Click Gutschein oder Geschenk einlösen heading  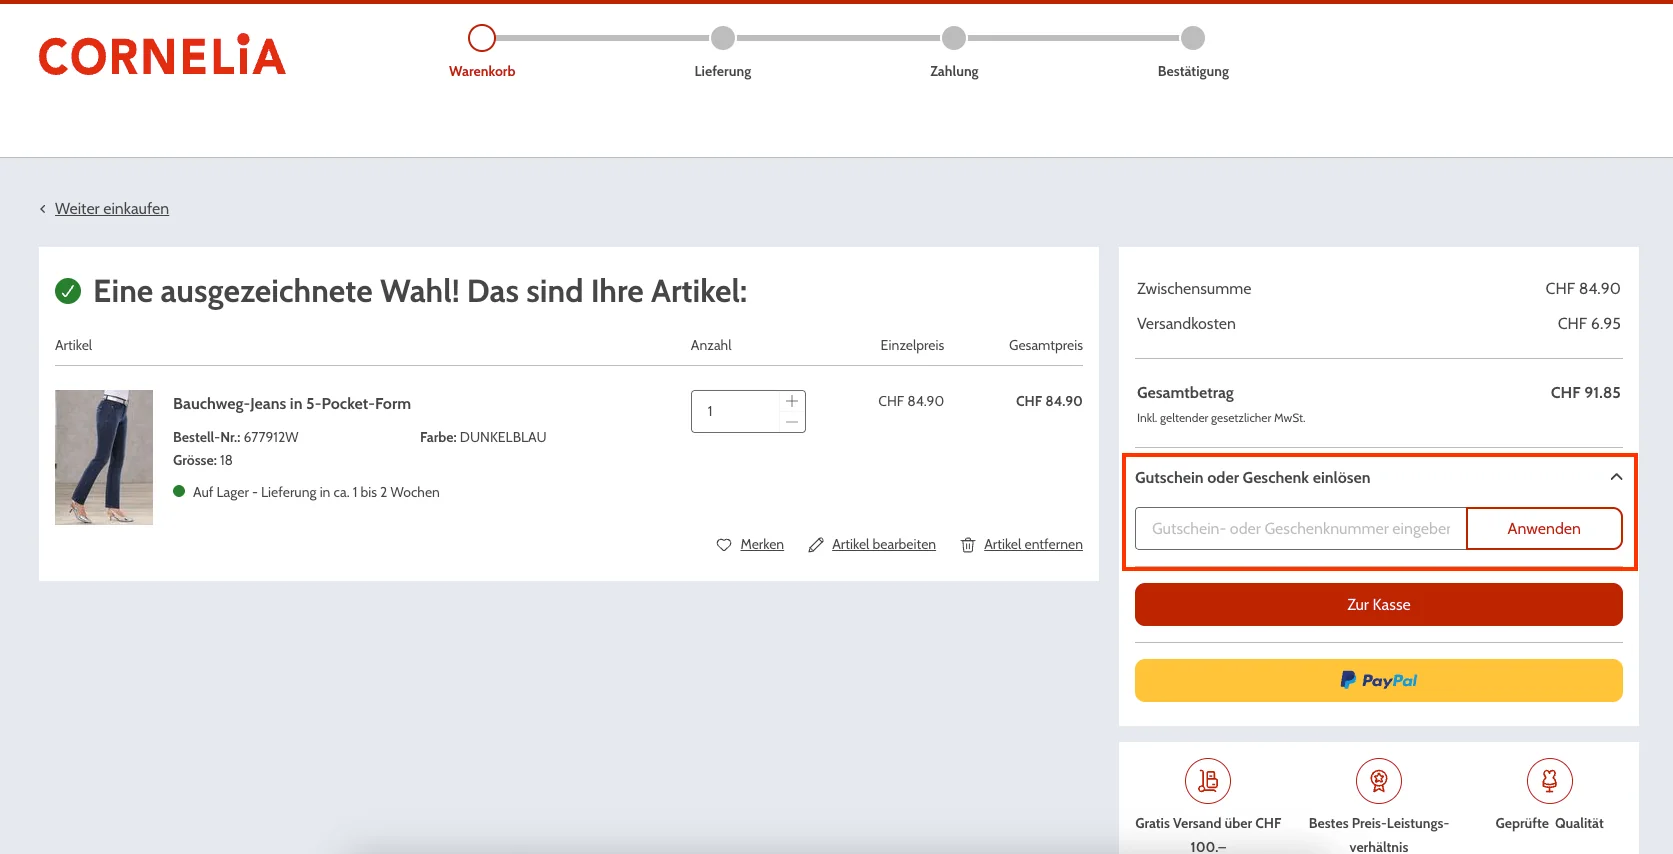tap(1252, 477)
